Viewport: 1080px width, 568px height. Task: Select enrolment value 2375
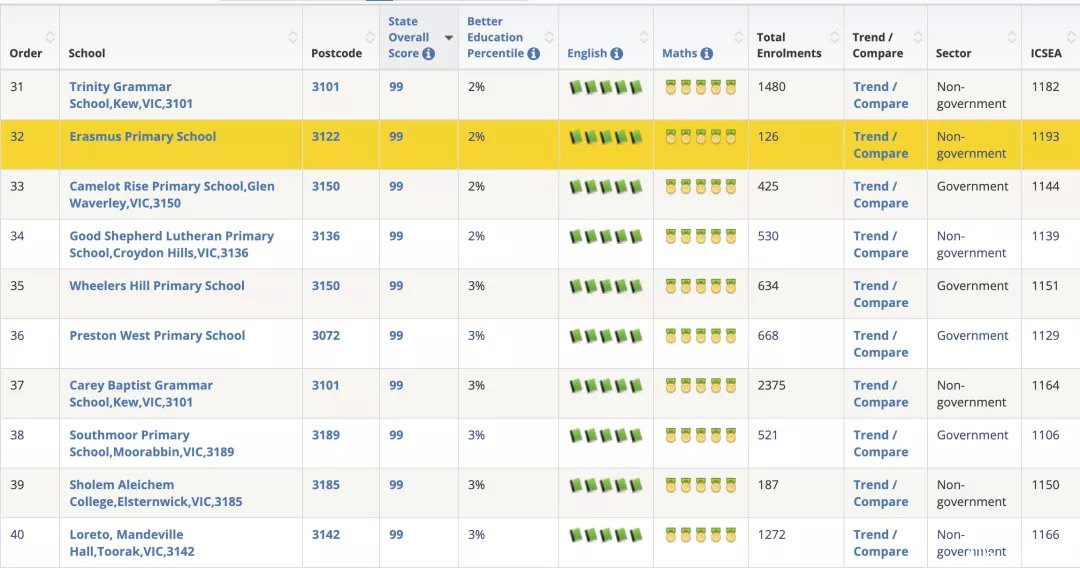(x=771, y=386)
